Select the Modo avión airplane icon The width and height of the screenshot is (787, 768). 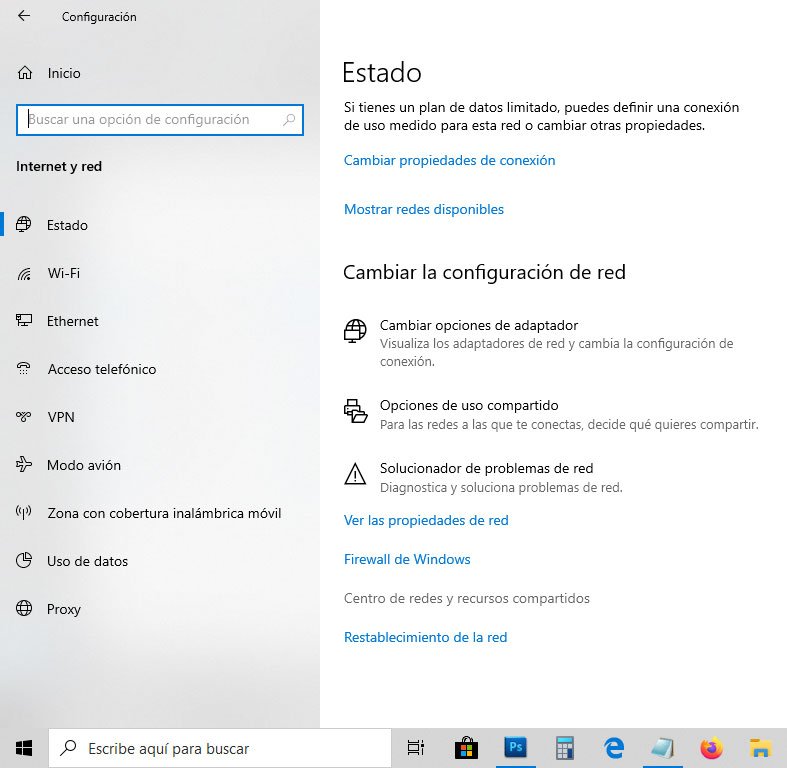[24, 465]
